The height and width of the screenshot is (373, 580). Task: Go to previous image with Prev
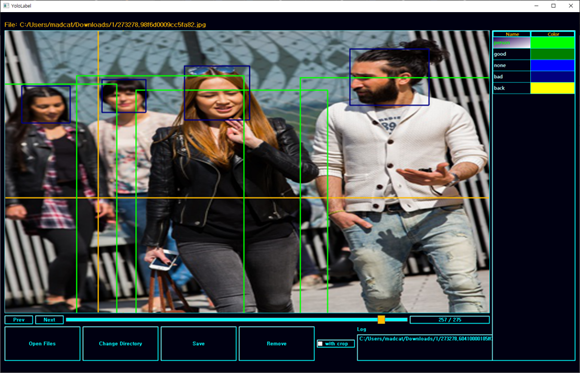[x=19, y=320]
